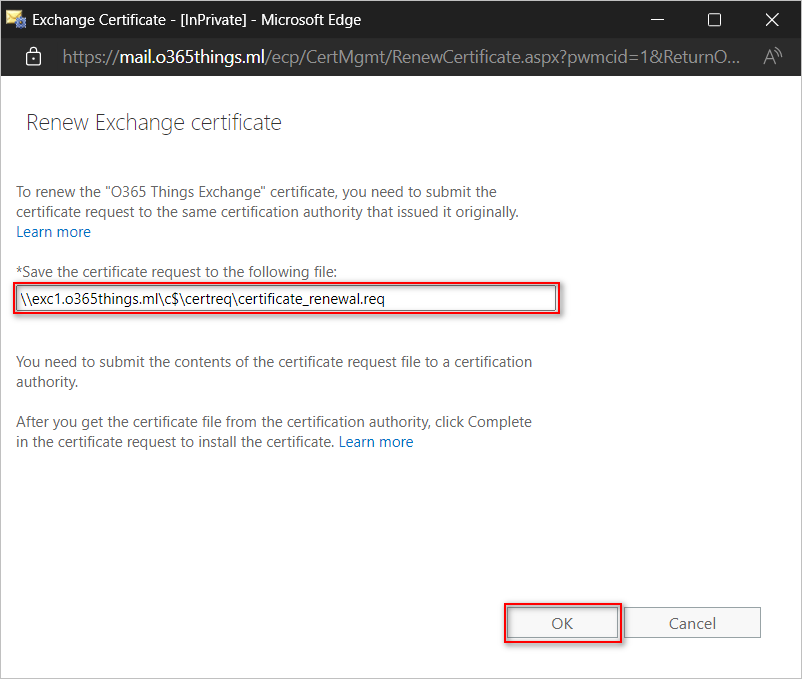Click OK to save the certificate request
Screen dimensions: 802x679
[562, 623]
